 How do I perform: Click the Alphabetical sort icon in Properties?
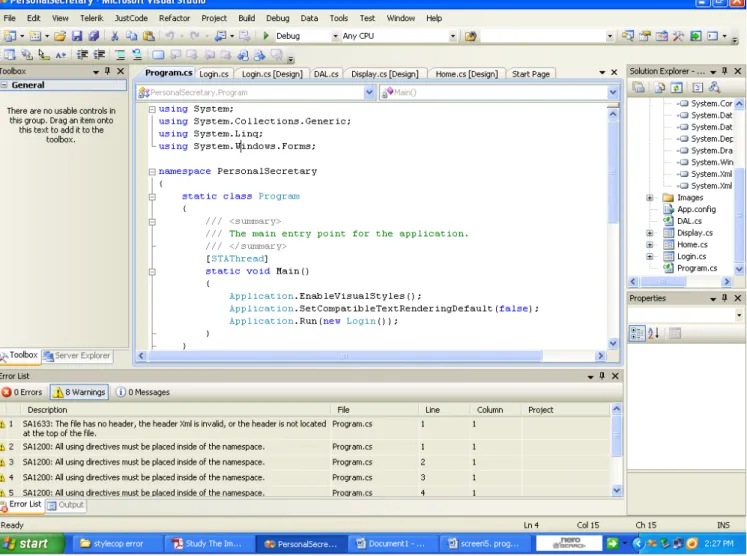click(654, 334)
